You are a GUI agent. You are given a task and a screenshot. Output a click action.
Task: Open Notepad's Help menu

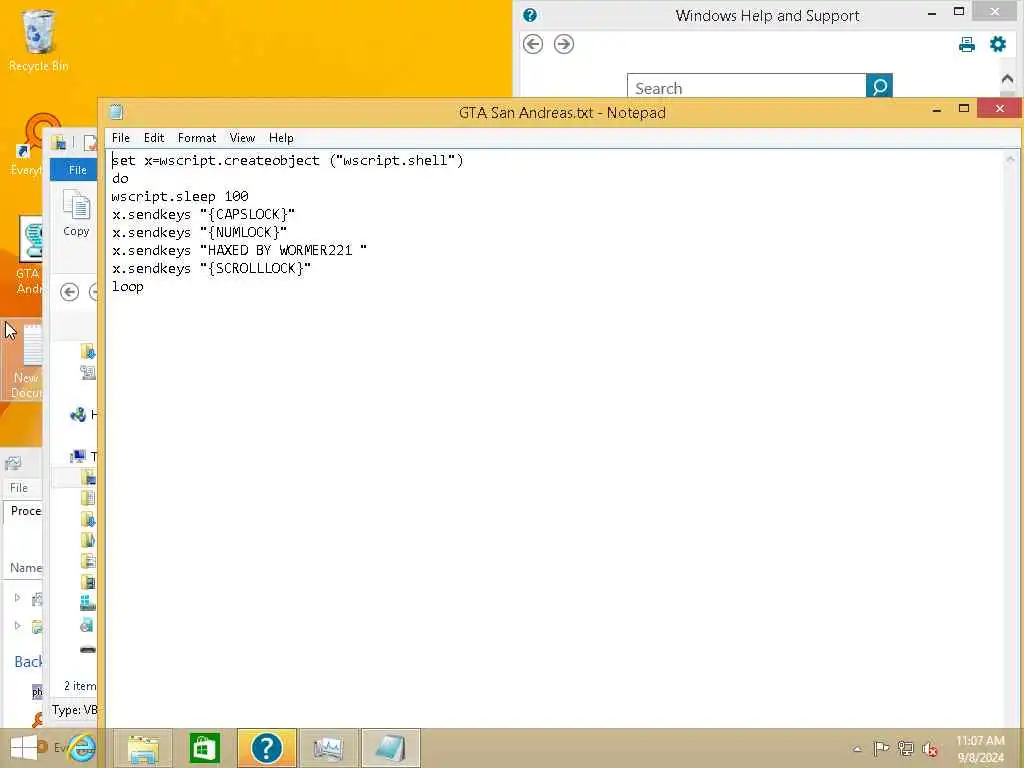[281, 138]
